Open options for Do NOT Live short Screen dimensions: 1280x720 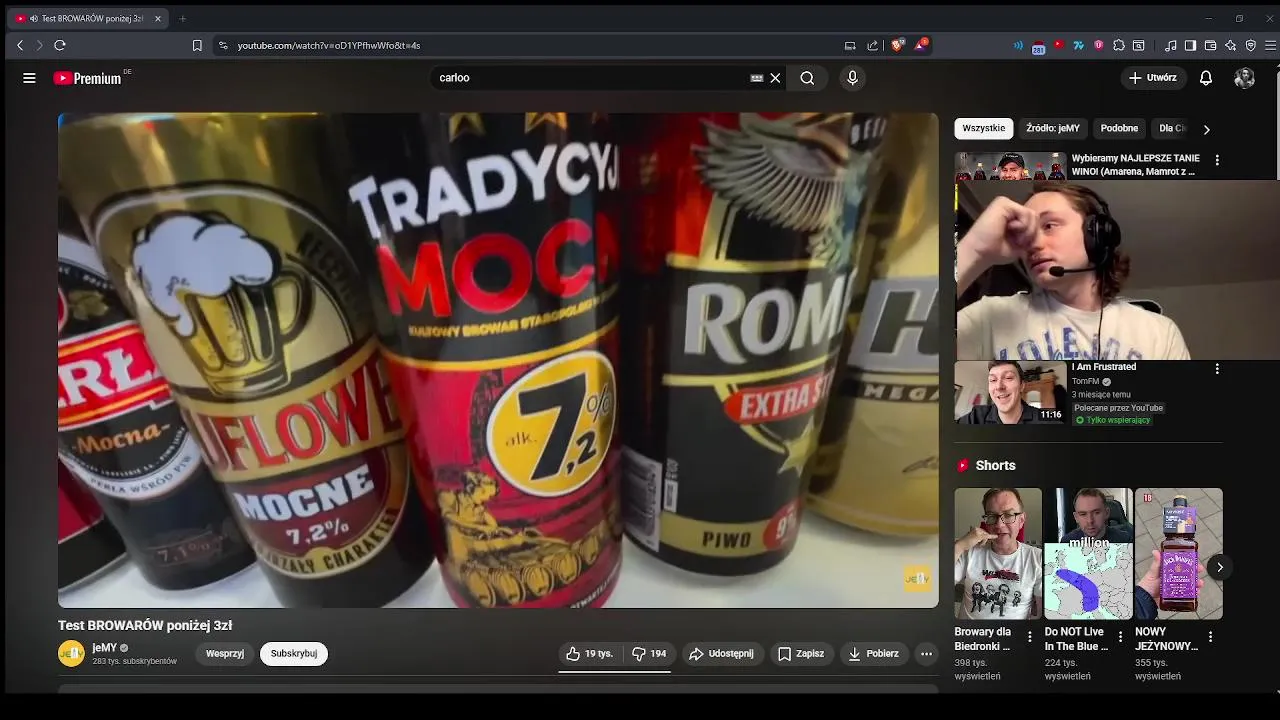click(x=1120, y=637)
